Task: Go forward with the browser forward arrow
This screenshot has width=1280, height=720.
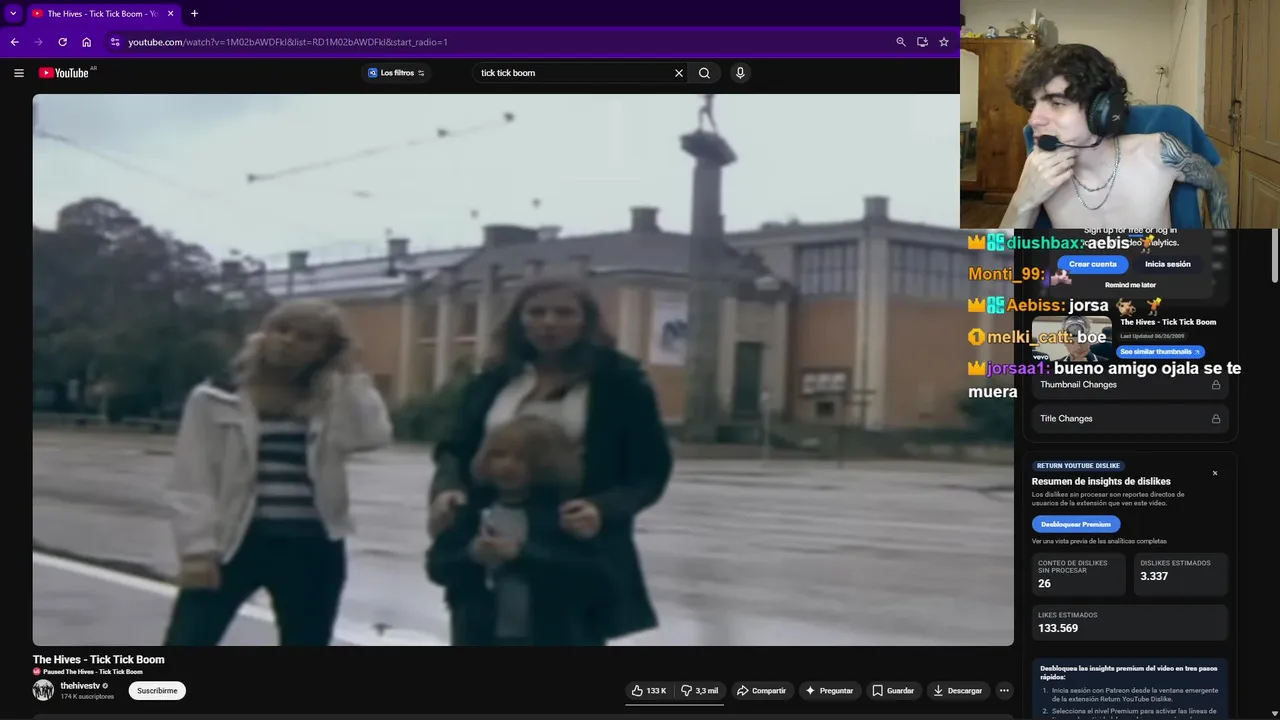Action: (x=38, y=42)
